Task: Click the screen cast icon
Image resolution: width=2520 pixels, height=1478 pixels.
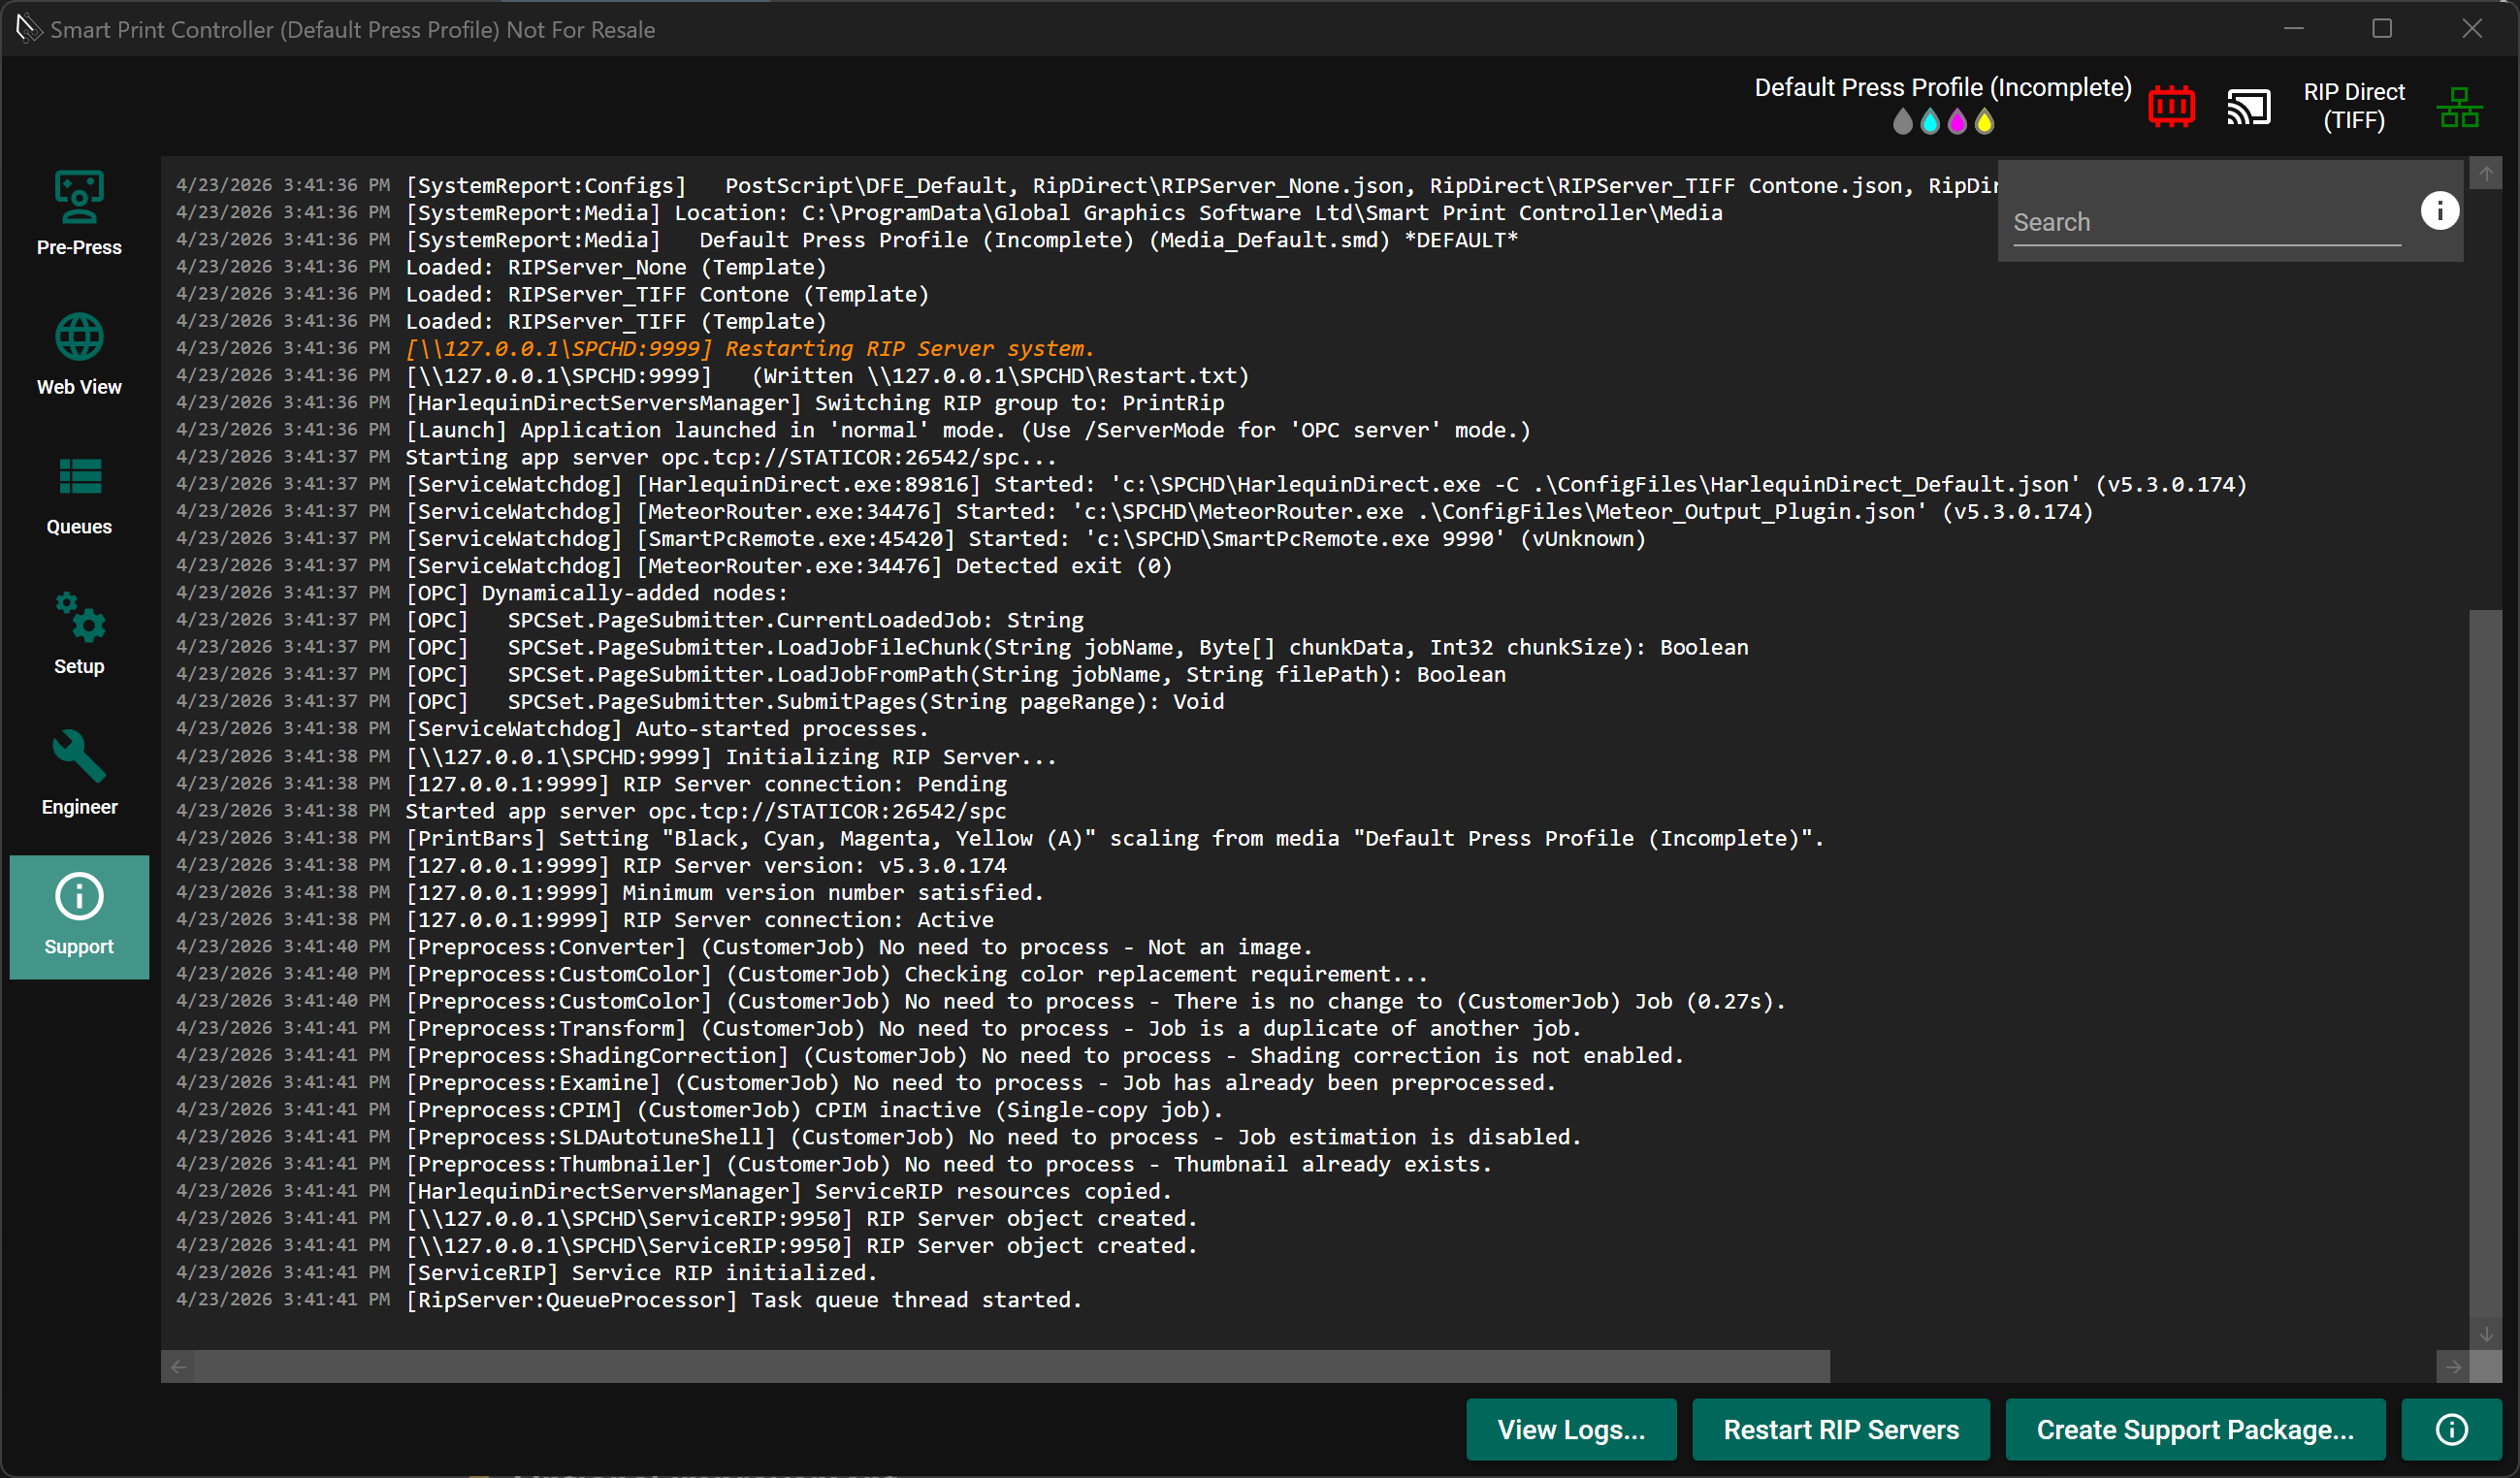Action: pos(2248,106)
